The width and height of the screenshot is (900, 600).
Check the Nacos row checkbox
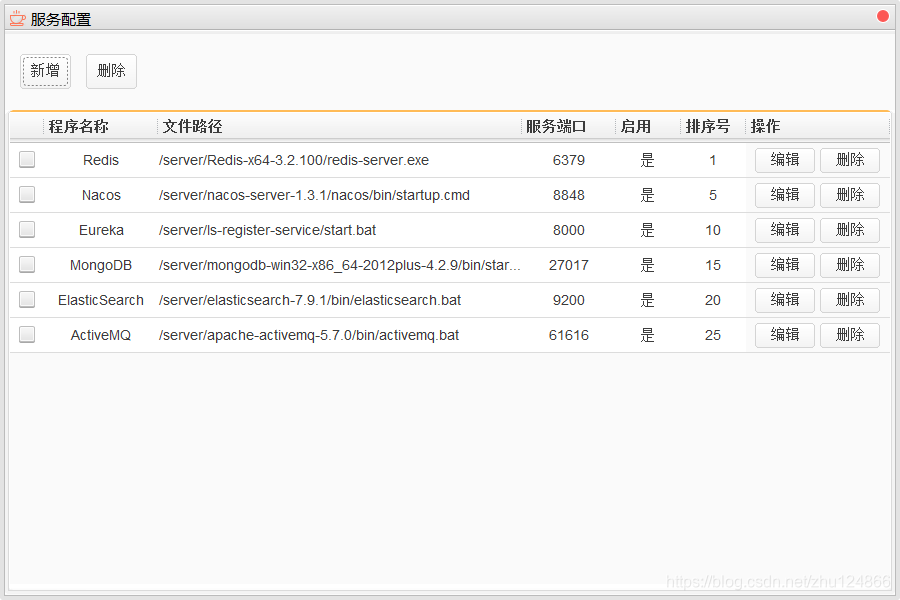(x=27, y=195)
